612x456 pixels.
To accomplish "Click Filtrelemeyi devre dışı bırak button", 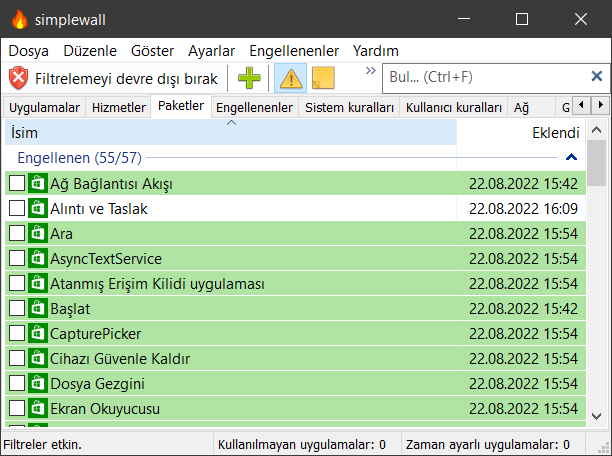I will pyautogui.click(x=125, y=77).
